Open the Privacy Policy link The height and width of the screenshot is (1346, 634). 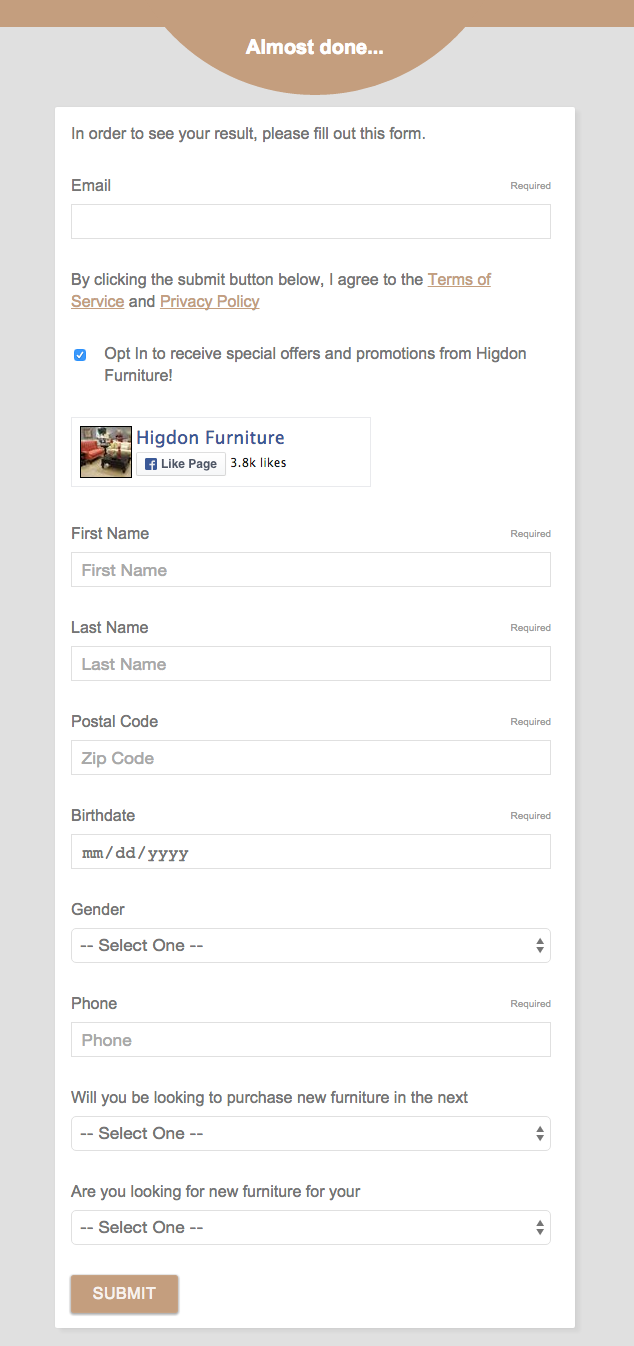pyautogui.click(x=209, y=302)
